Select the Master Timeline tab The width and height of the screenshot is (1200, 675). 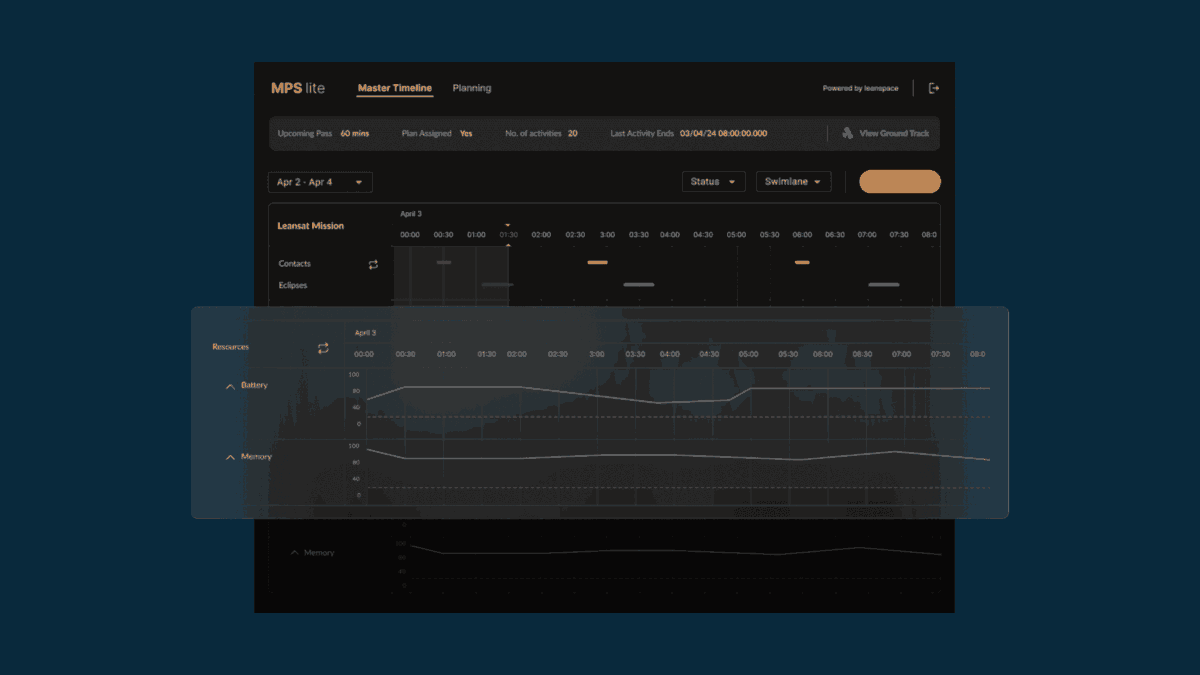pos(394,88)
